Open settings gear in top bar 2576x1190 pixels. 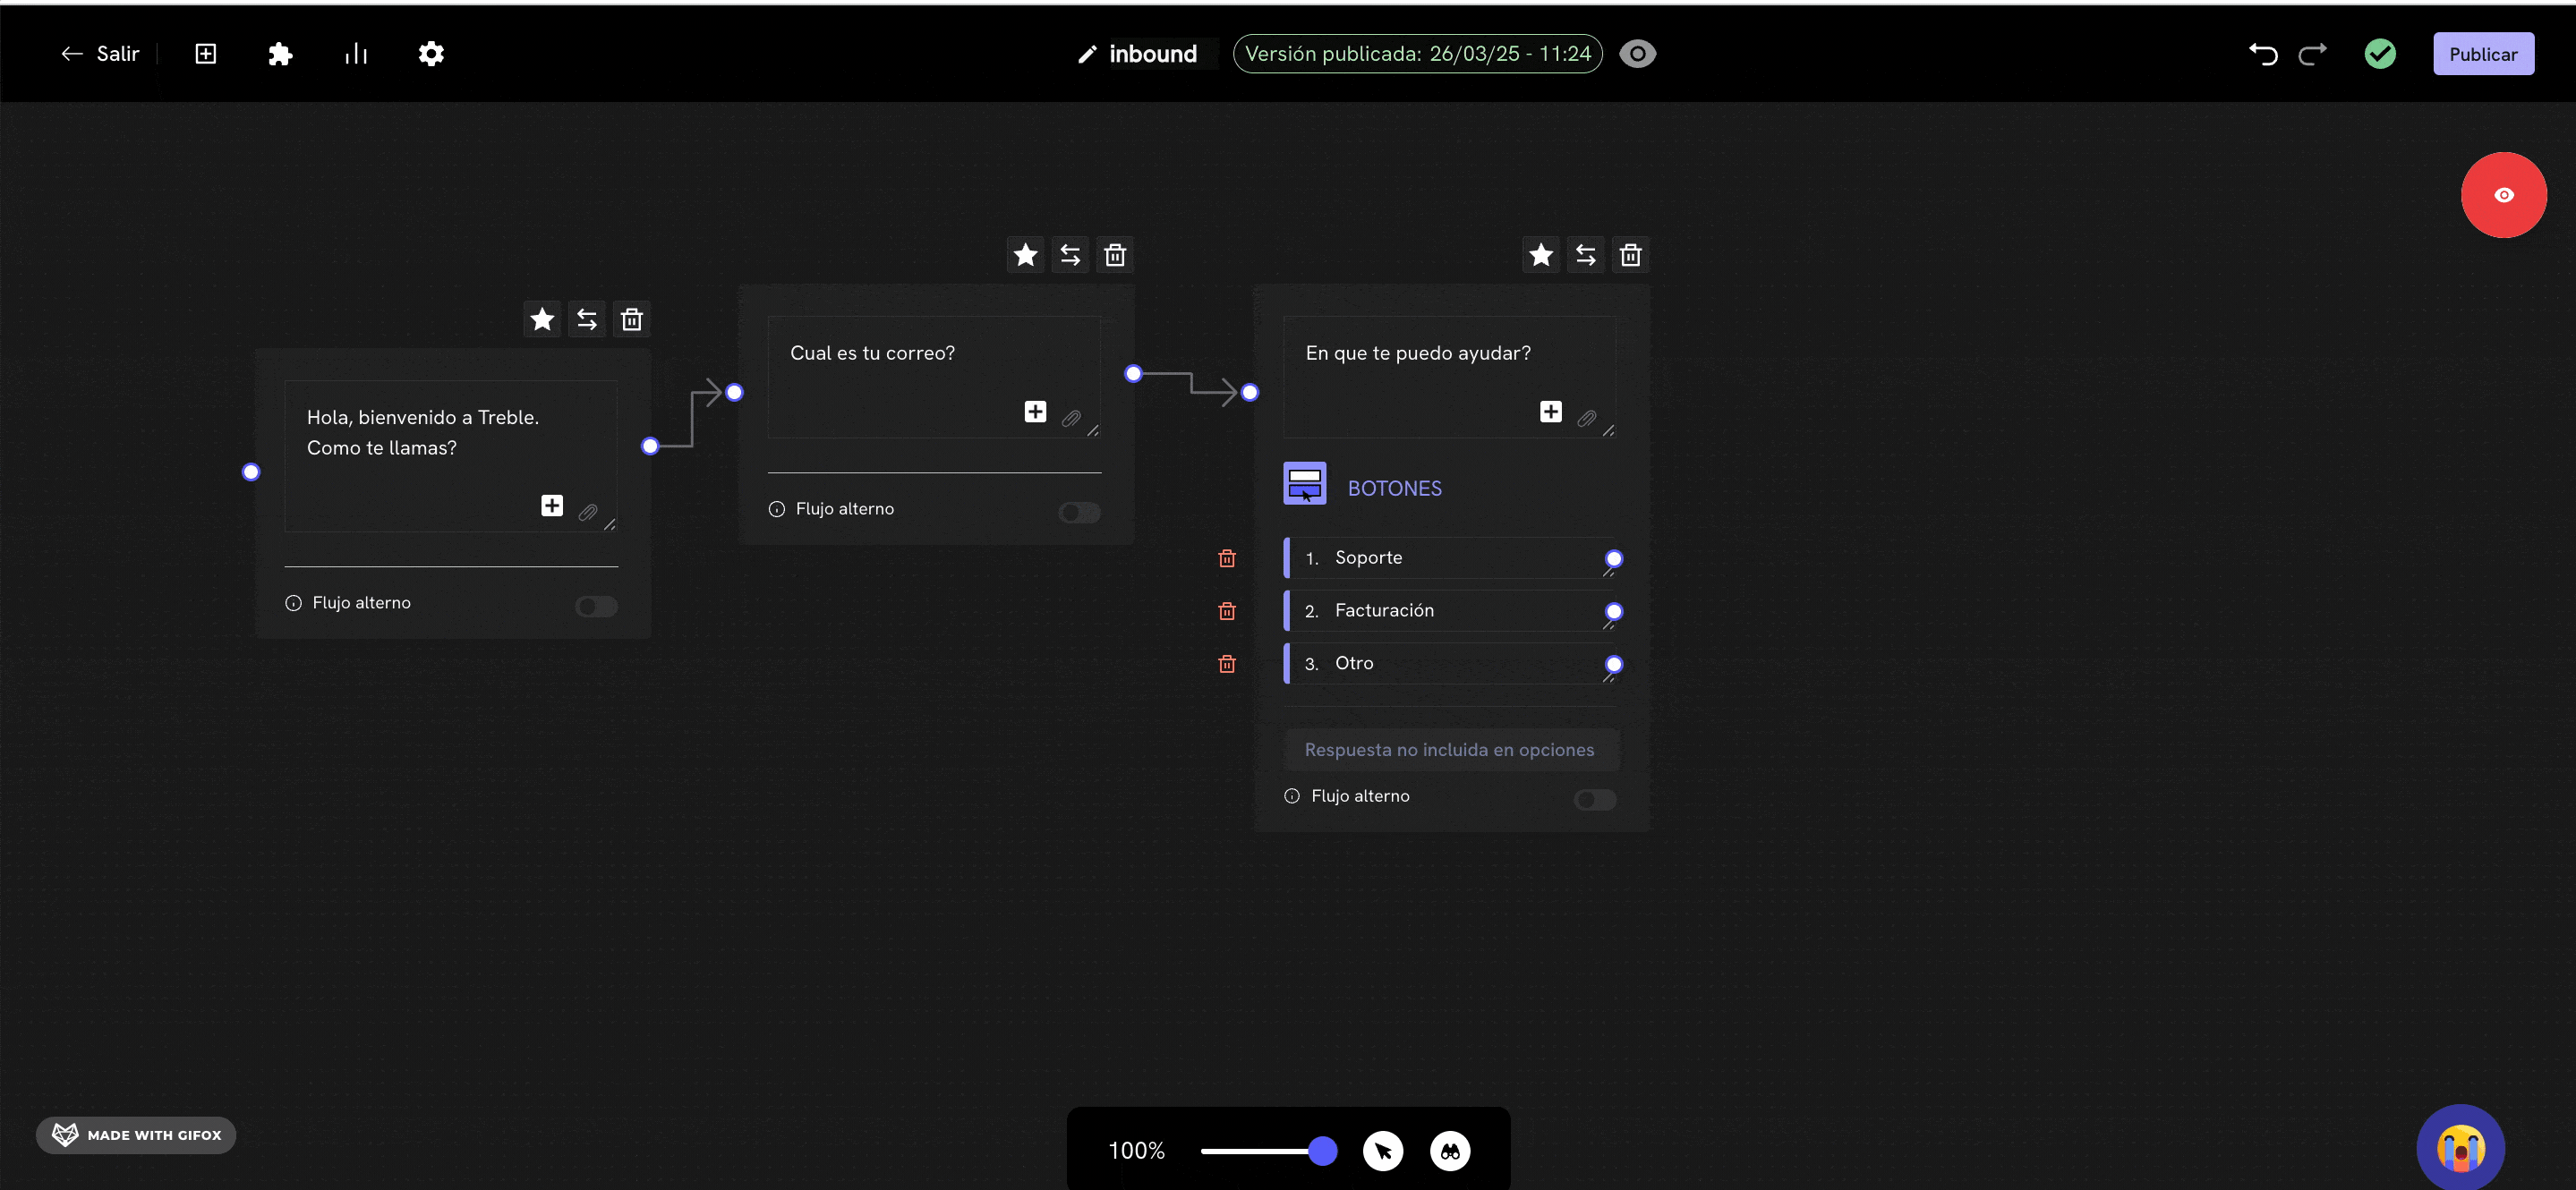click(431, 54)
